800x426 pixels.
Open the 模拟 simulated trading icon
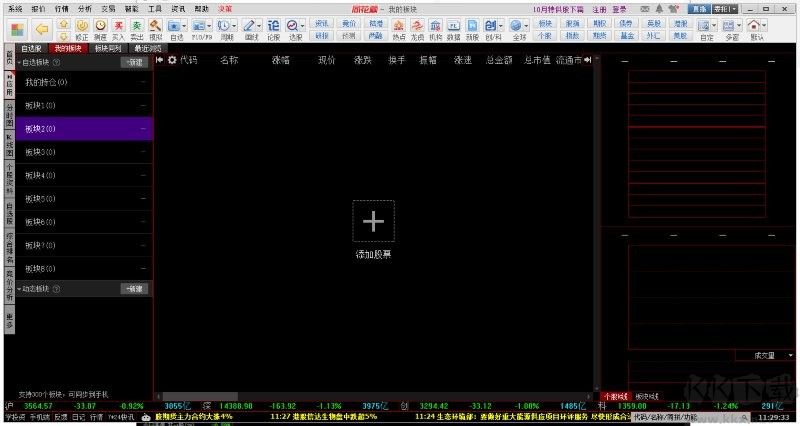155,27
